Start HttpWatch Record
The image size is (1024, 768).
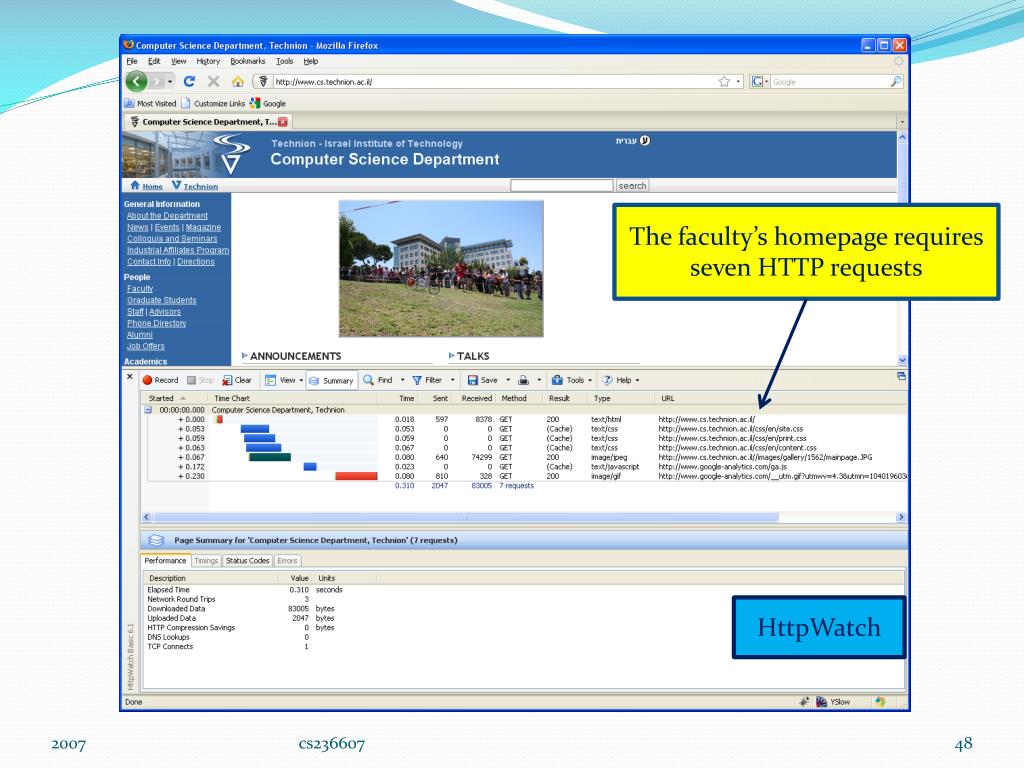[161, 380]
